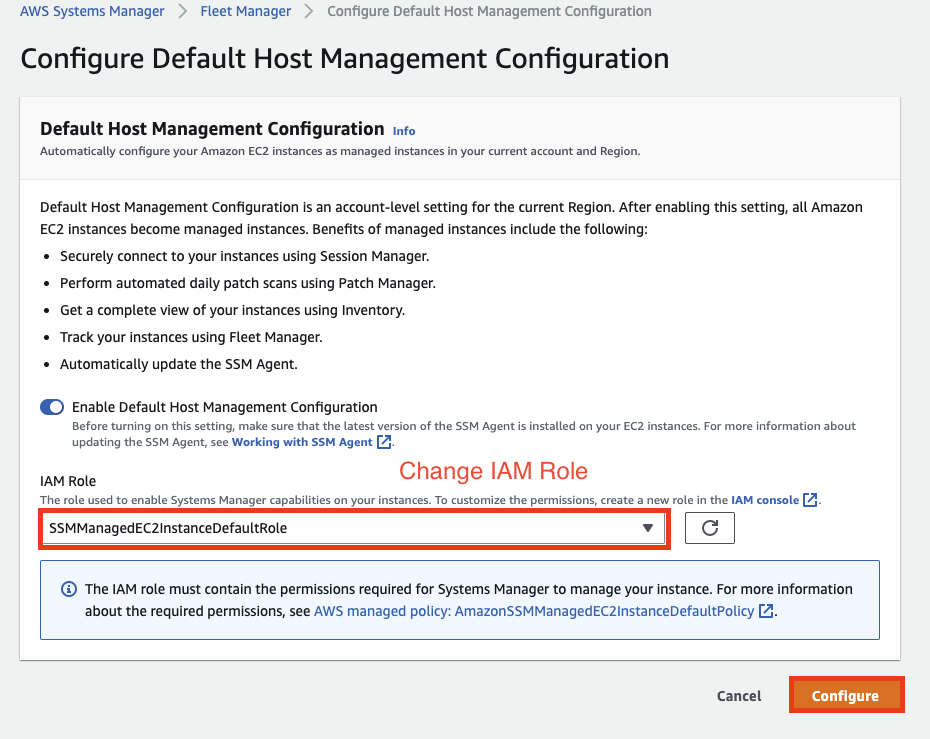Click the Cancel button
Viewport: 930px width, 739px height.
tap(738, 696)
